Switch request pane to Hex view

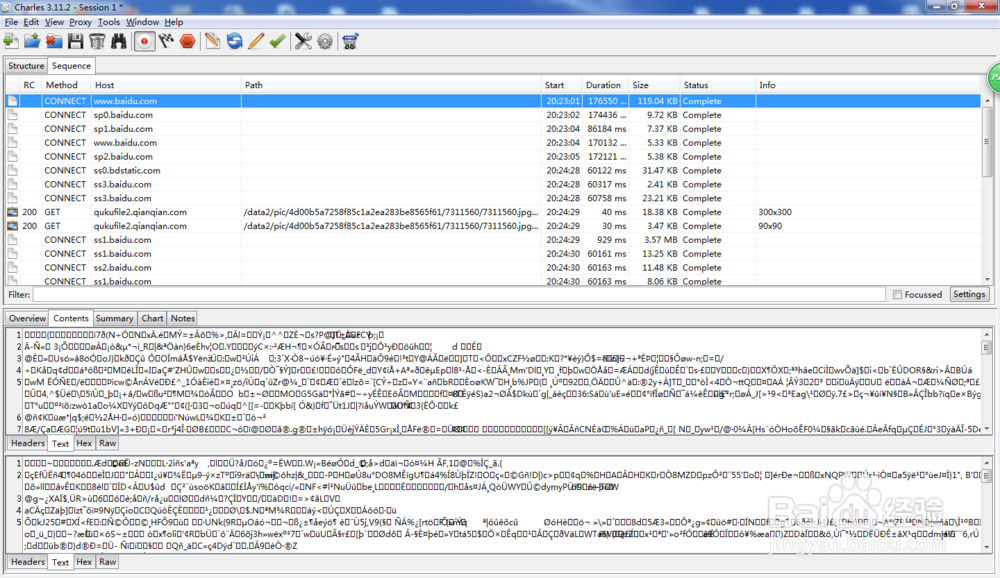click(84, 443)
